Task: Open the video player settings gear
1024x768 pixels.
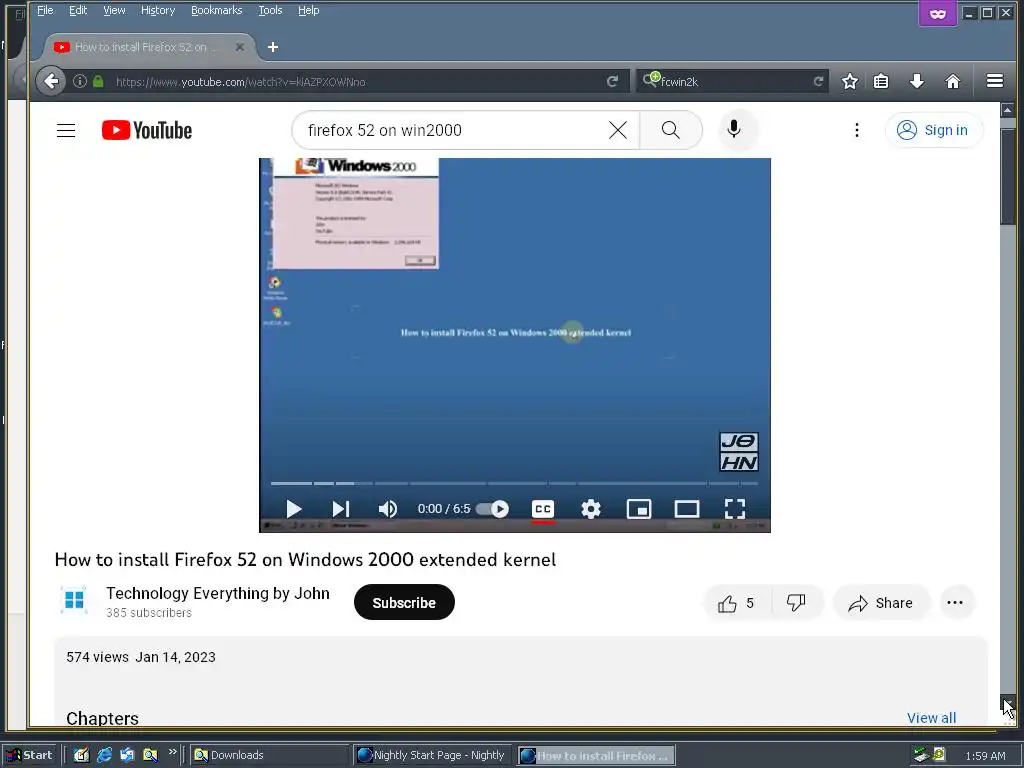Action: click(x=591, y=509)
